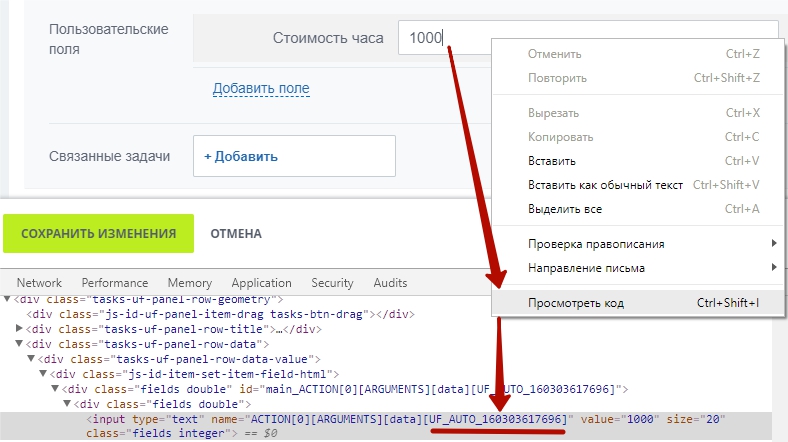Open the Application tab

coord(261,283)
